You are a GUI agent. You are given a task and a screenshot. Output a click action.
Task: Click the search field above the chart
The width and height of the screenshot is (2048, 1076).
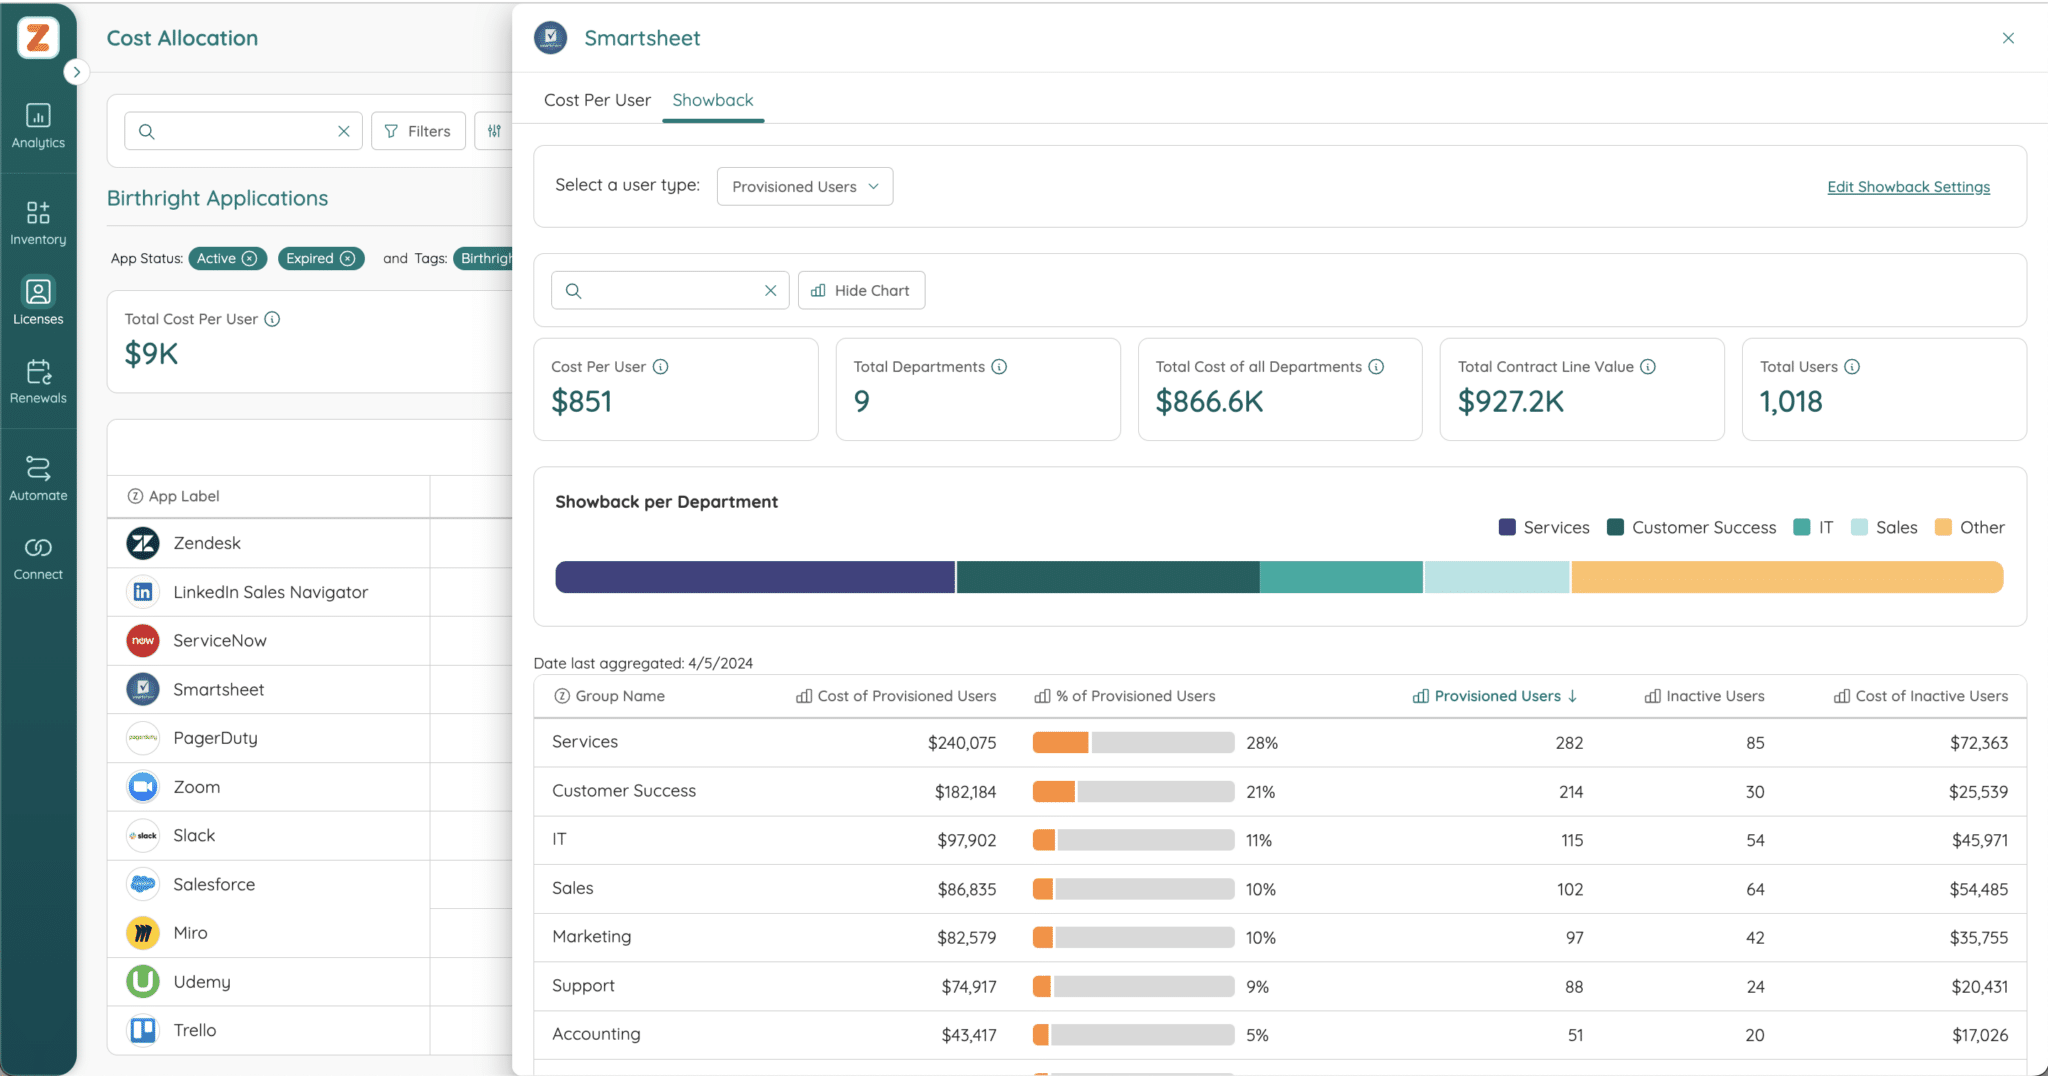[x=665, y=290]
